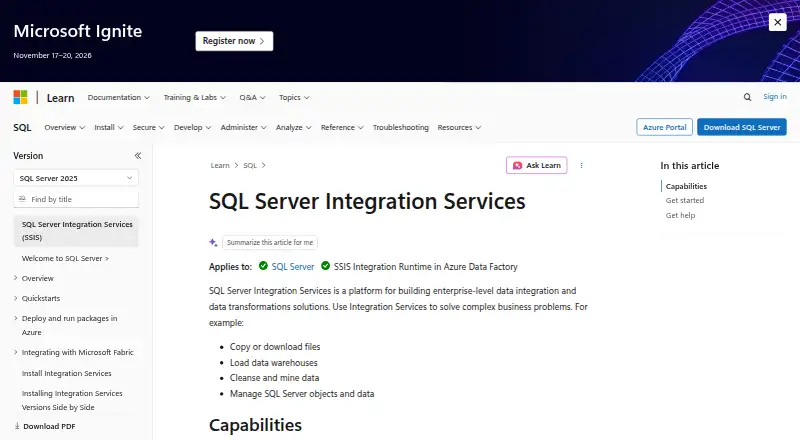
Task: Click the Download PDF button
Action: pyautogui.click(x=44, y=426)
